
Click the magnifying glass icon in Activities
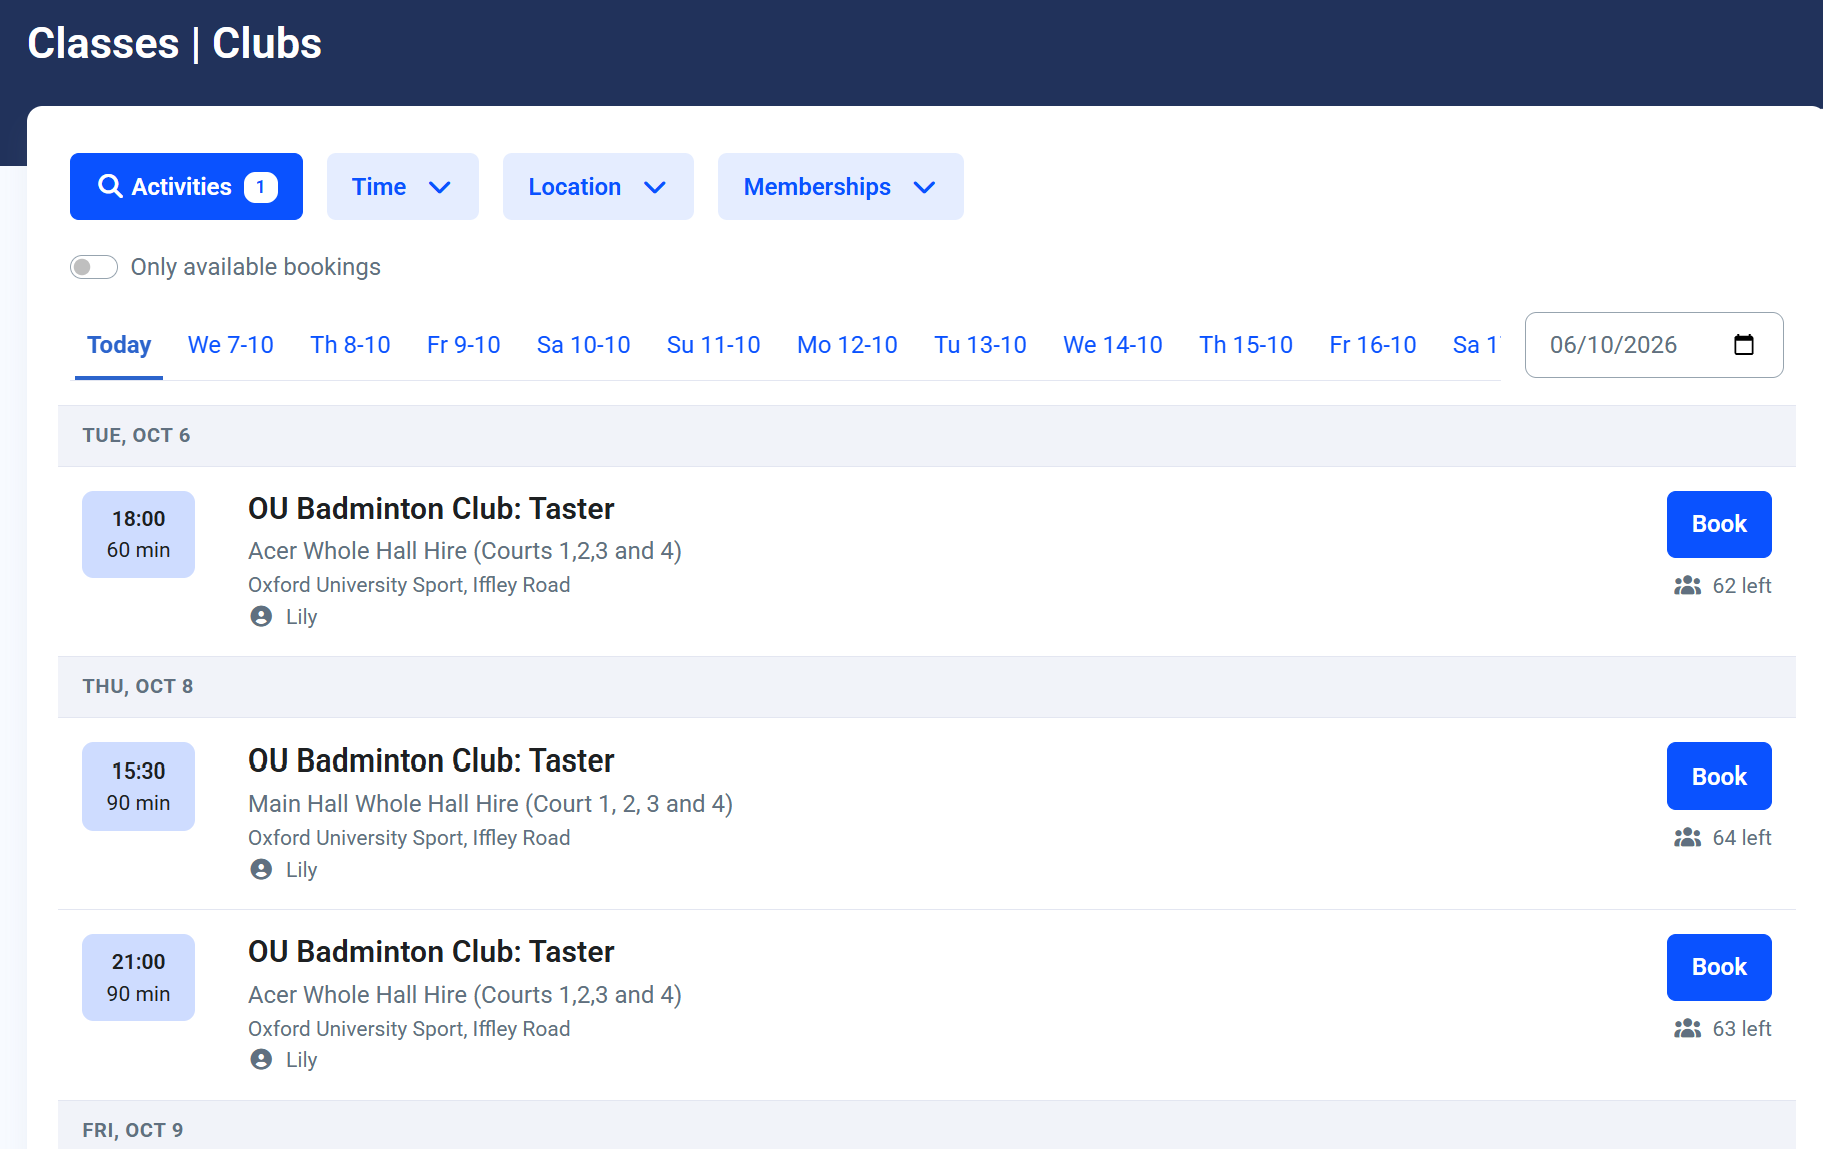coord(110,186)
